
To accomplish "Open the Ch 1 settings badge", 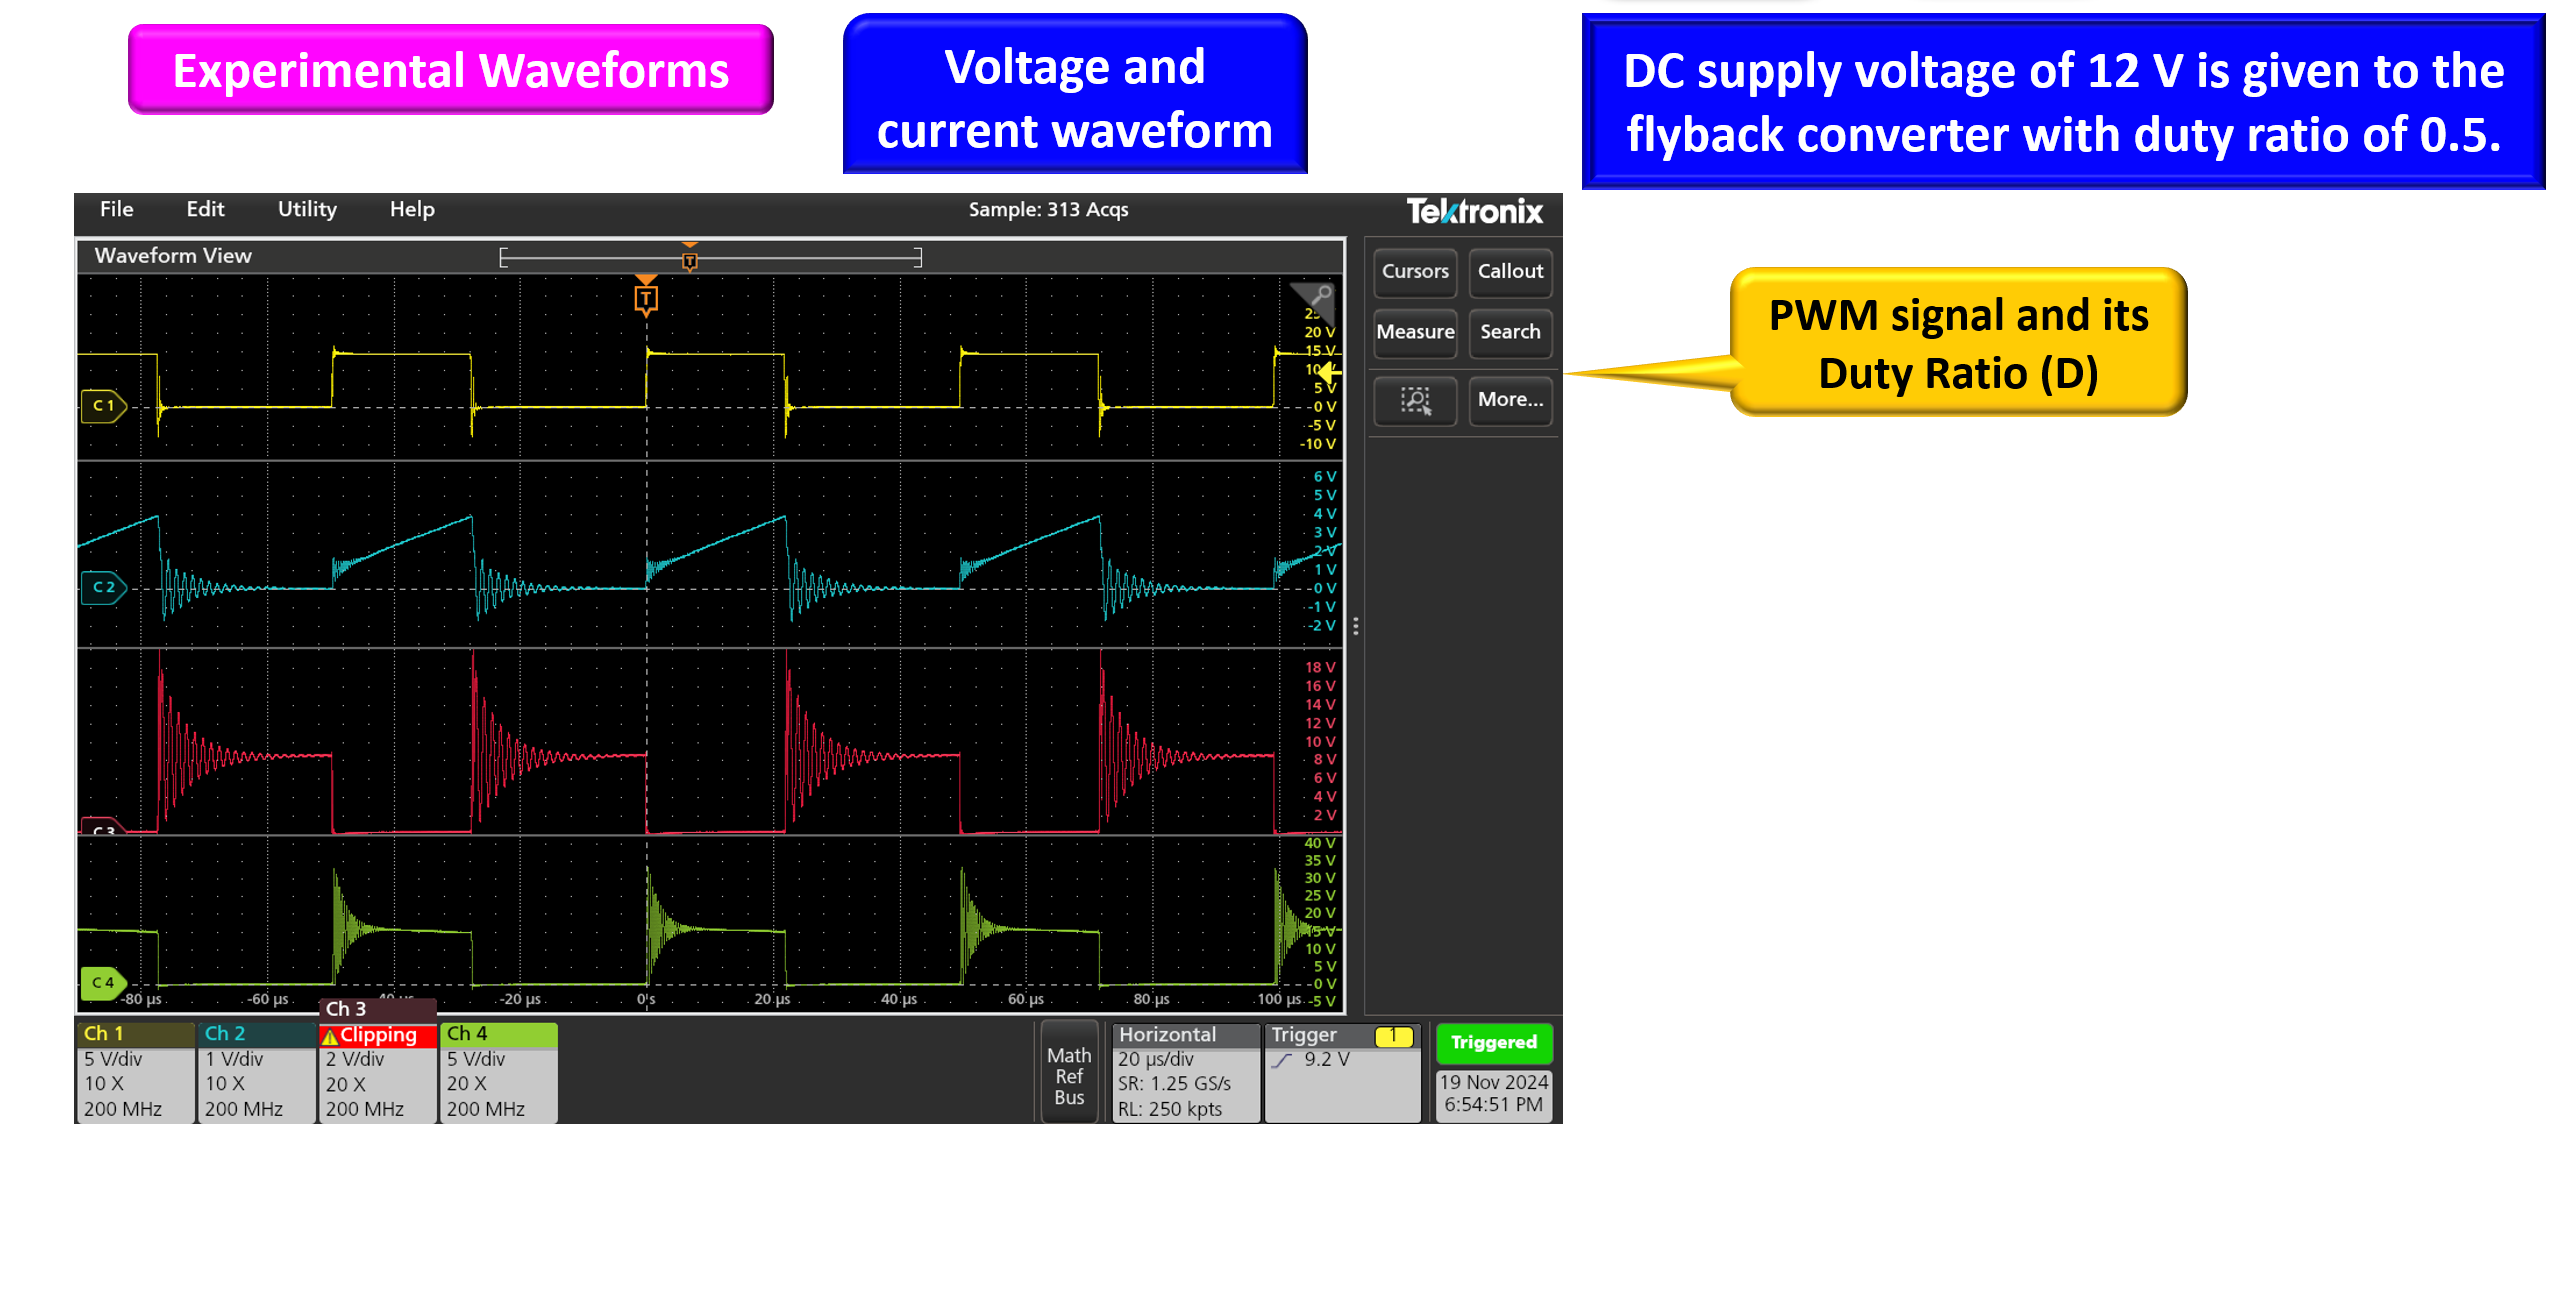I will point(135,1072).
